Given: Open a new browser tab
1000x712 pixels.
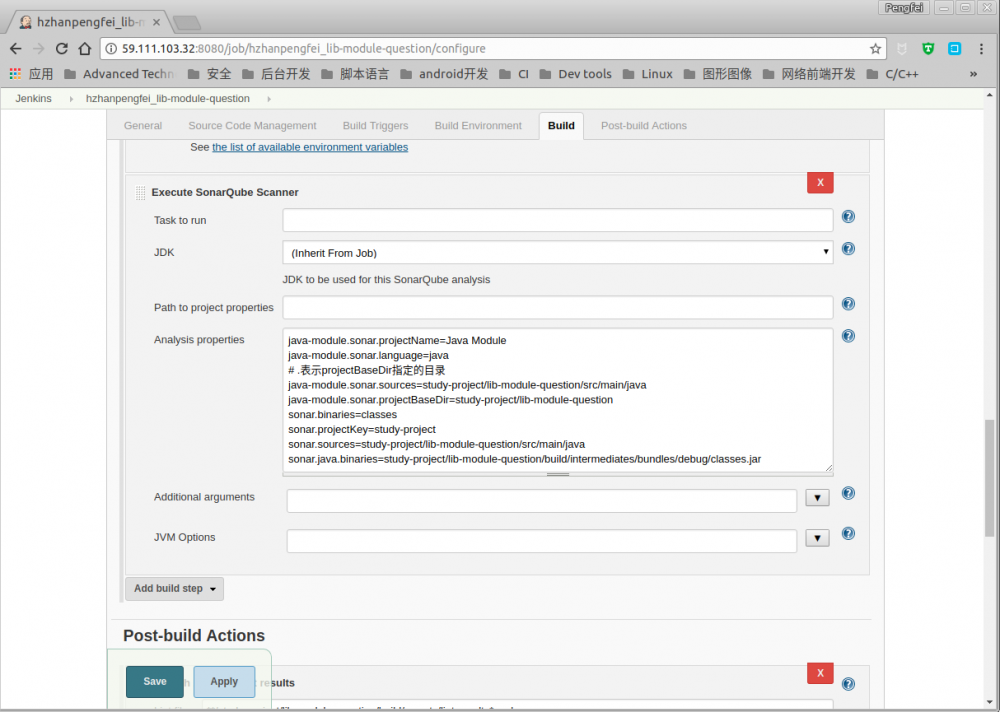Looking at the screenshot, I should point(187,23).
